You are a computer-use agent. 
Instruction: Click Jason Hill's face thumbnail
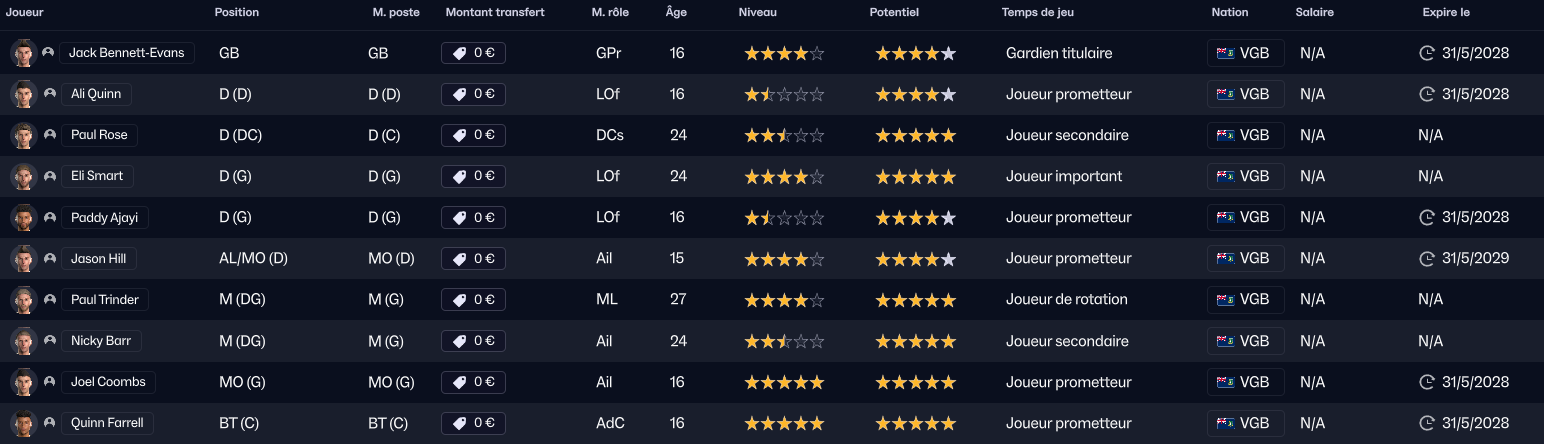pyautogui.click(x=23, y=258)
